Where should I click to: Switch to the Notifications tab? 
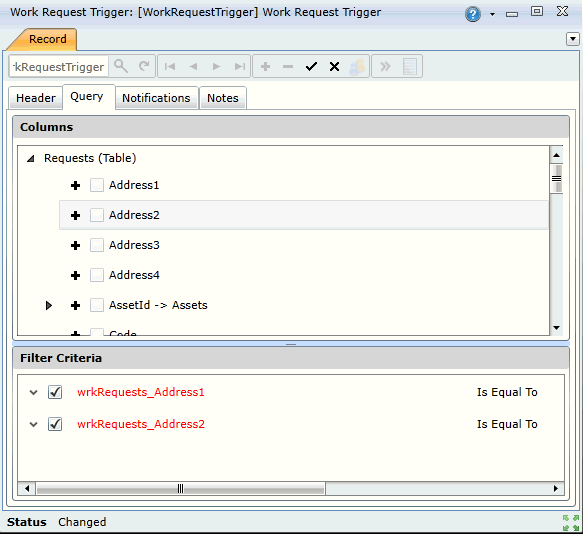click(x=156, y=98)
